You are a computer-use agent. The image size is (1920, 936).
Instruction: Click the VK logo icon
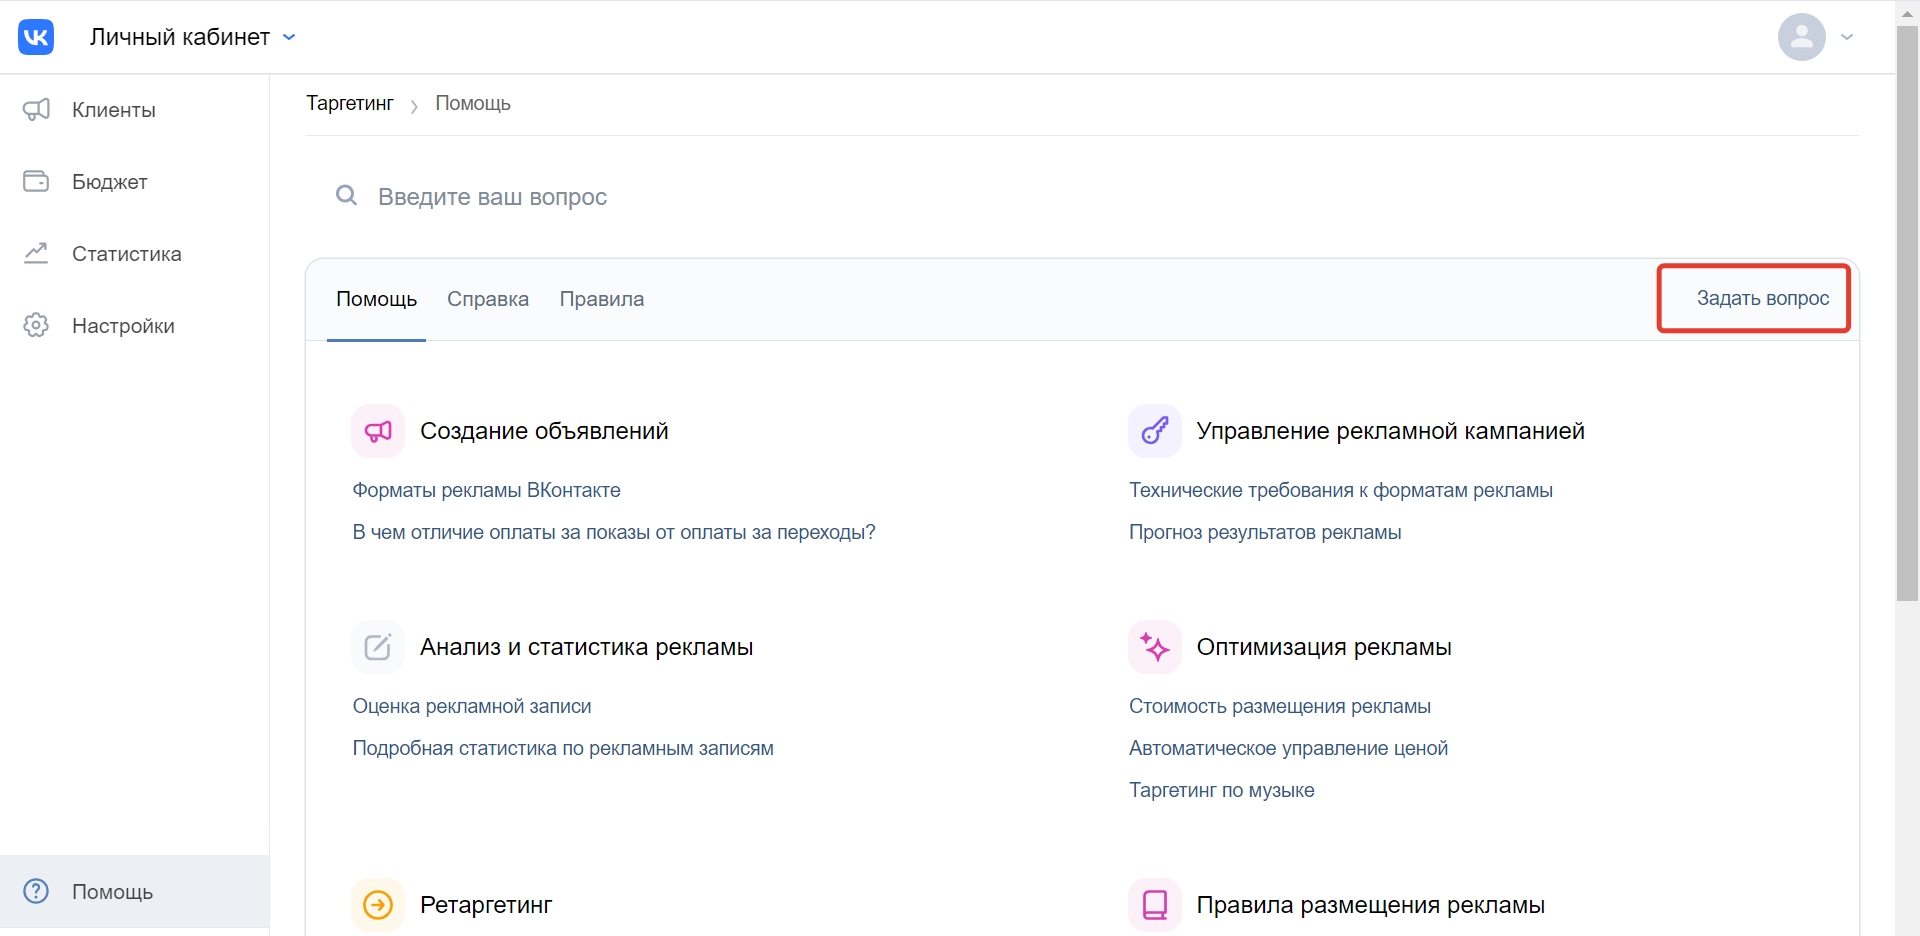click(36, 37)
